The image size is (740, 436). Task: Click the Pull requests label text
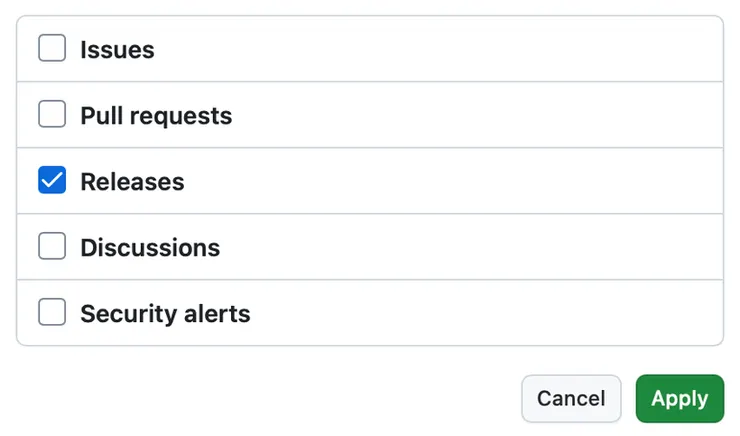[156, 116]
